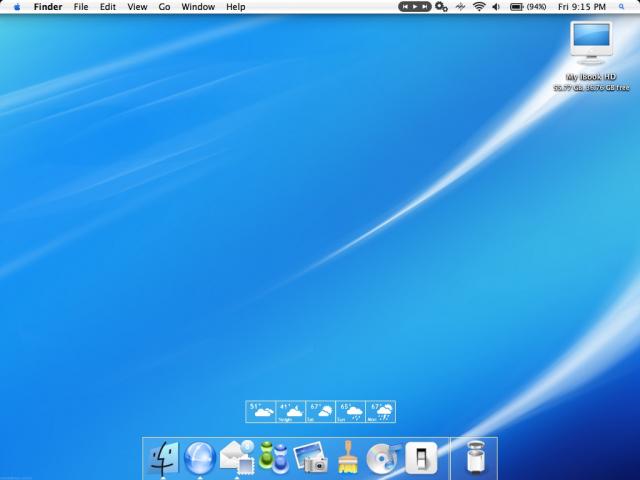Click the waveform activity menu bar icon

[460, 7]
